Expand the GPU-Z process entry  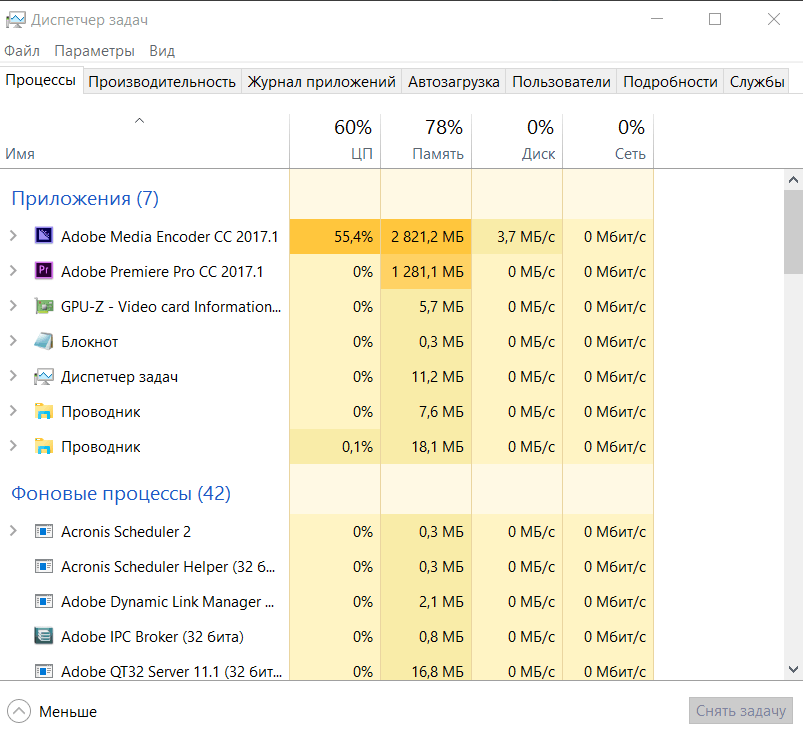tap(13, 306)
